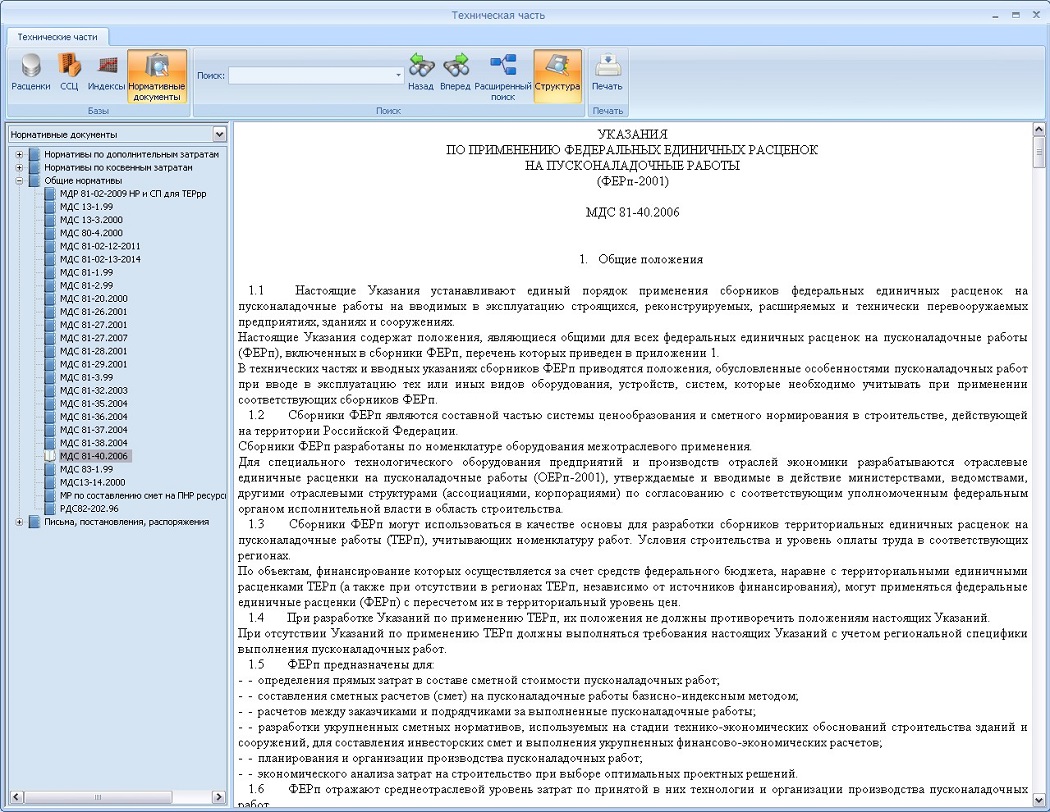Screen dimensions: 1050x812
Task: Expand Нормативы по косвенным затратам node
Action: click(x=19, y=168)
